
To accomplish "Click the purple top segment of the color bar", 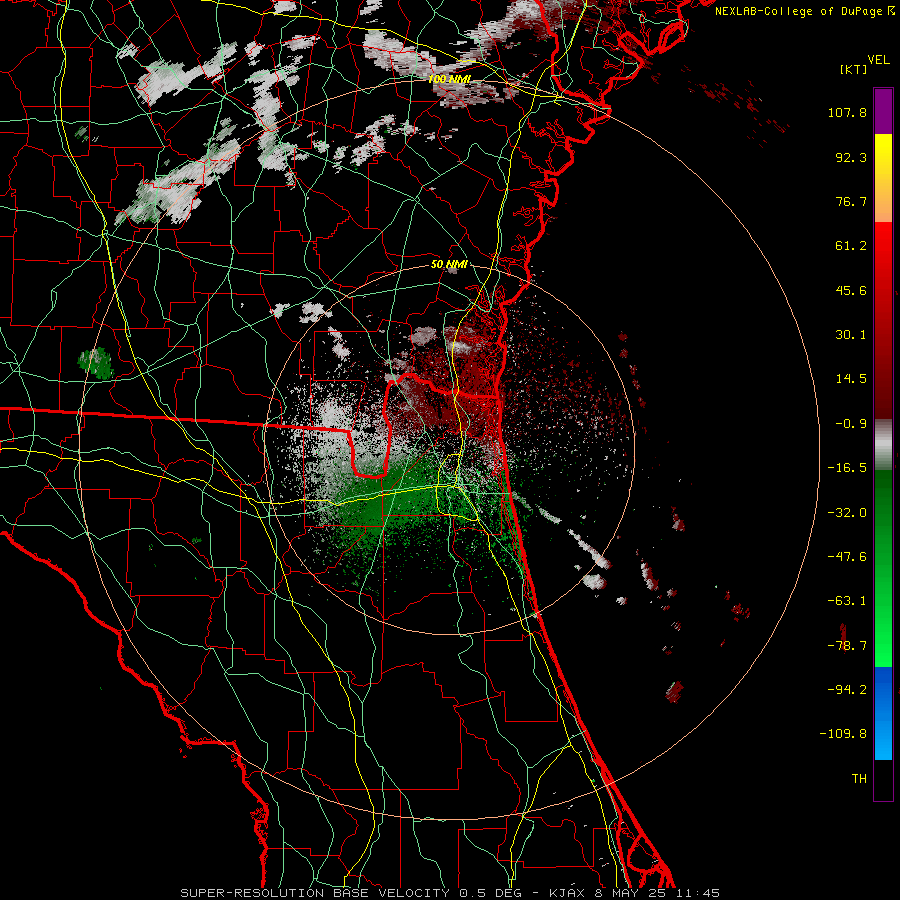I will point(883,111).
